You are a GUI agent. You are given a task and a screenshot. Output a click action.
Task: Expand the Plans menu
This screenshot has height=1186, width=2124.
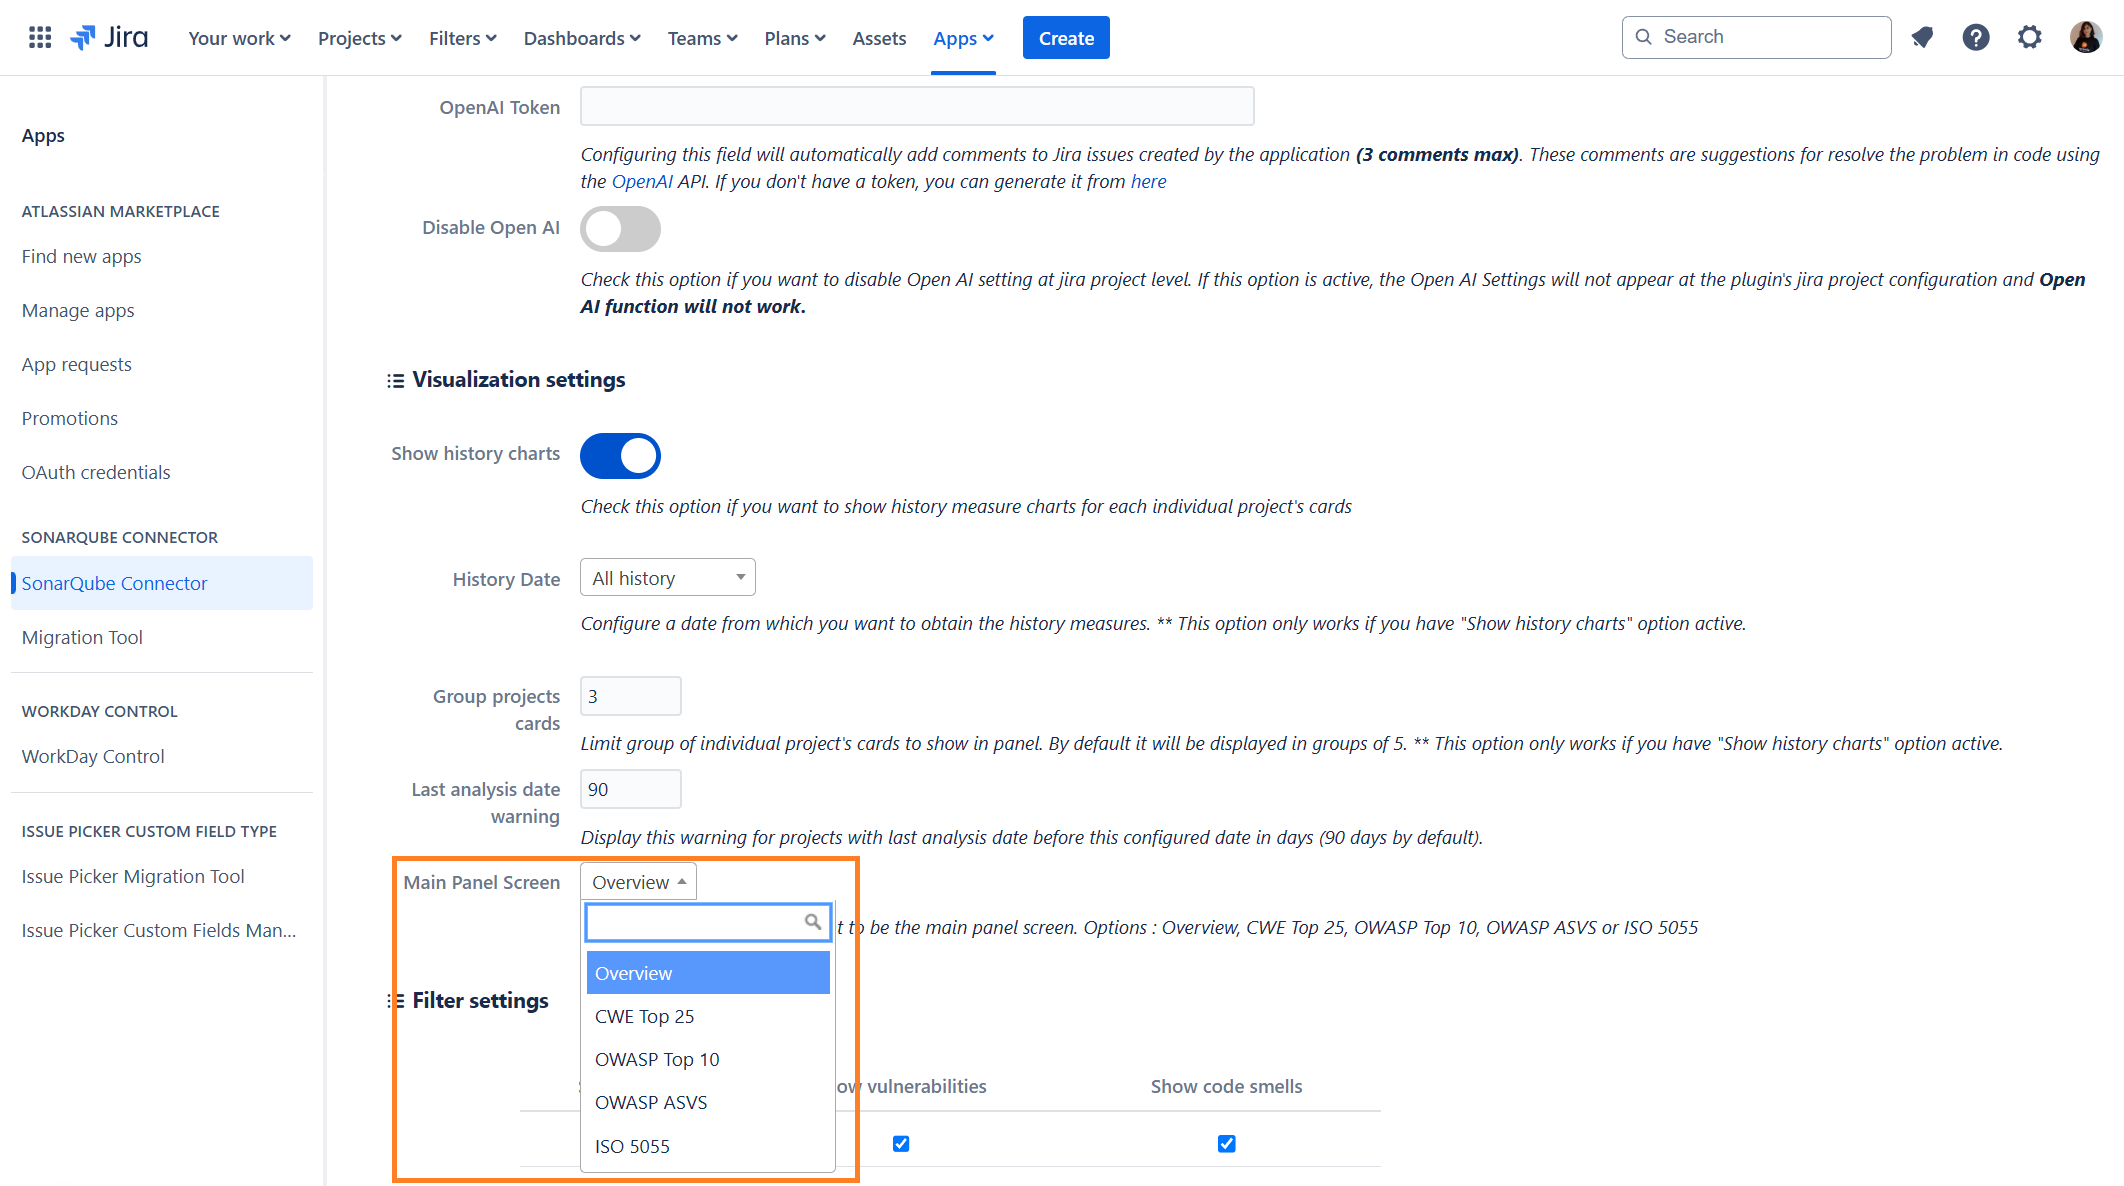tap(795, 38)
